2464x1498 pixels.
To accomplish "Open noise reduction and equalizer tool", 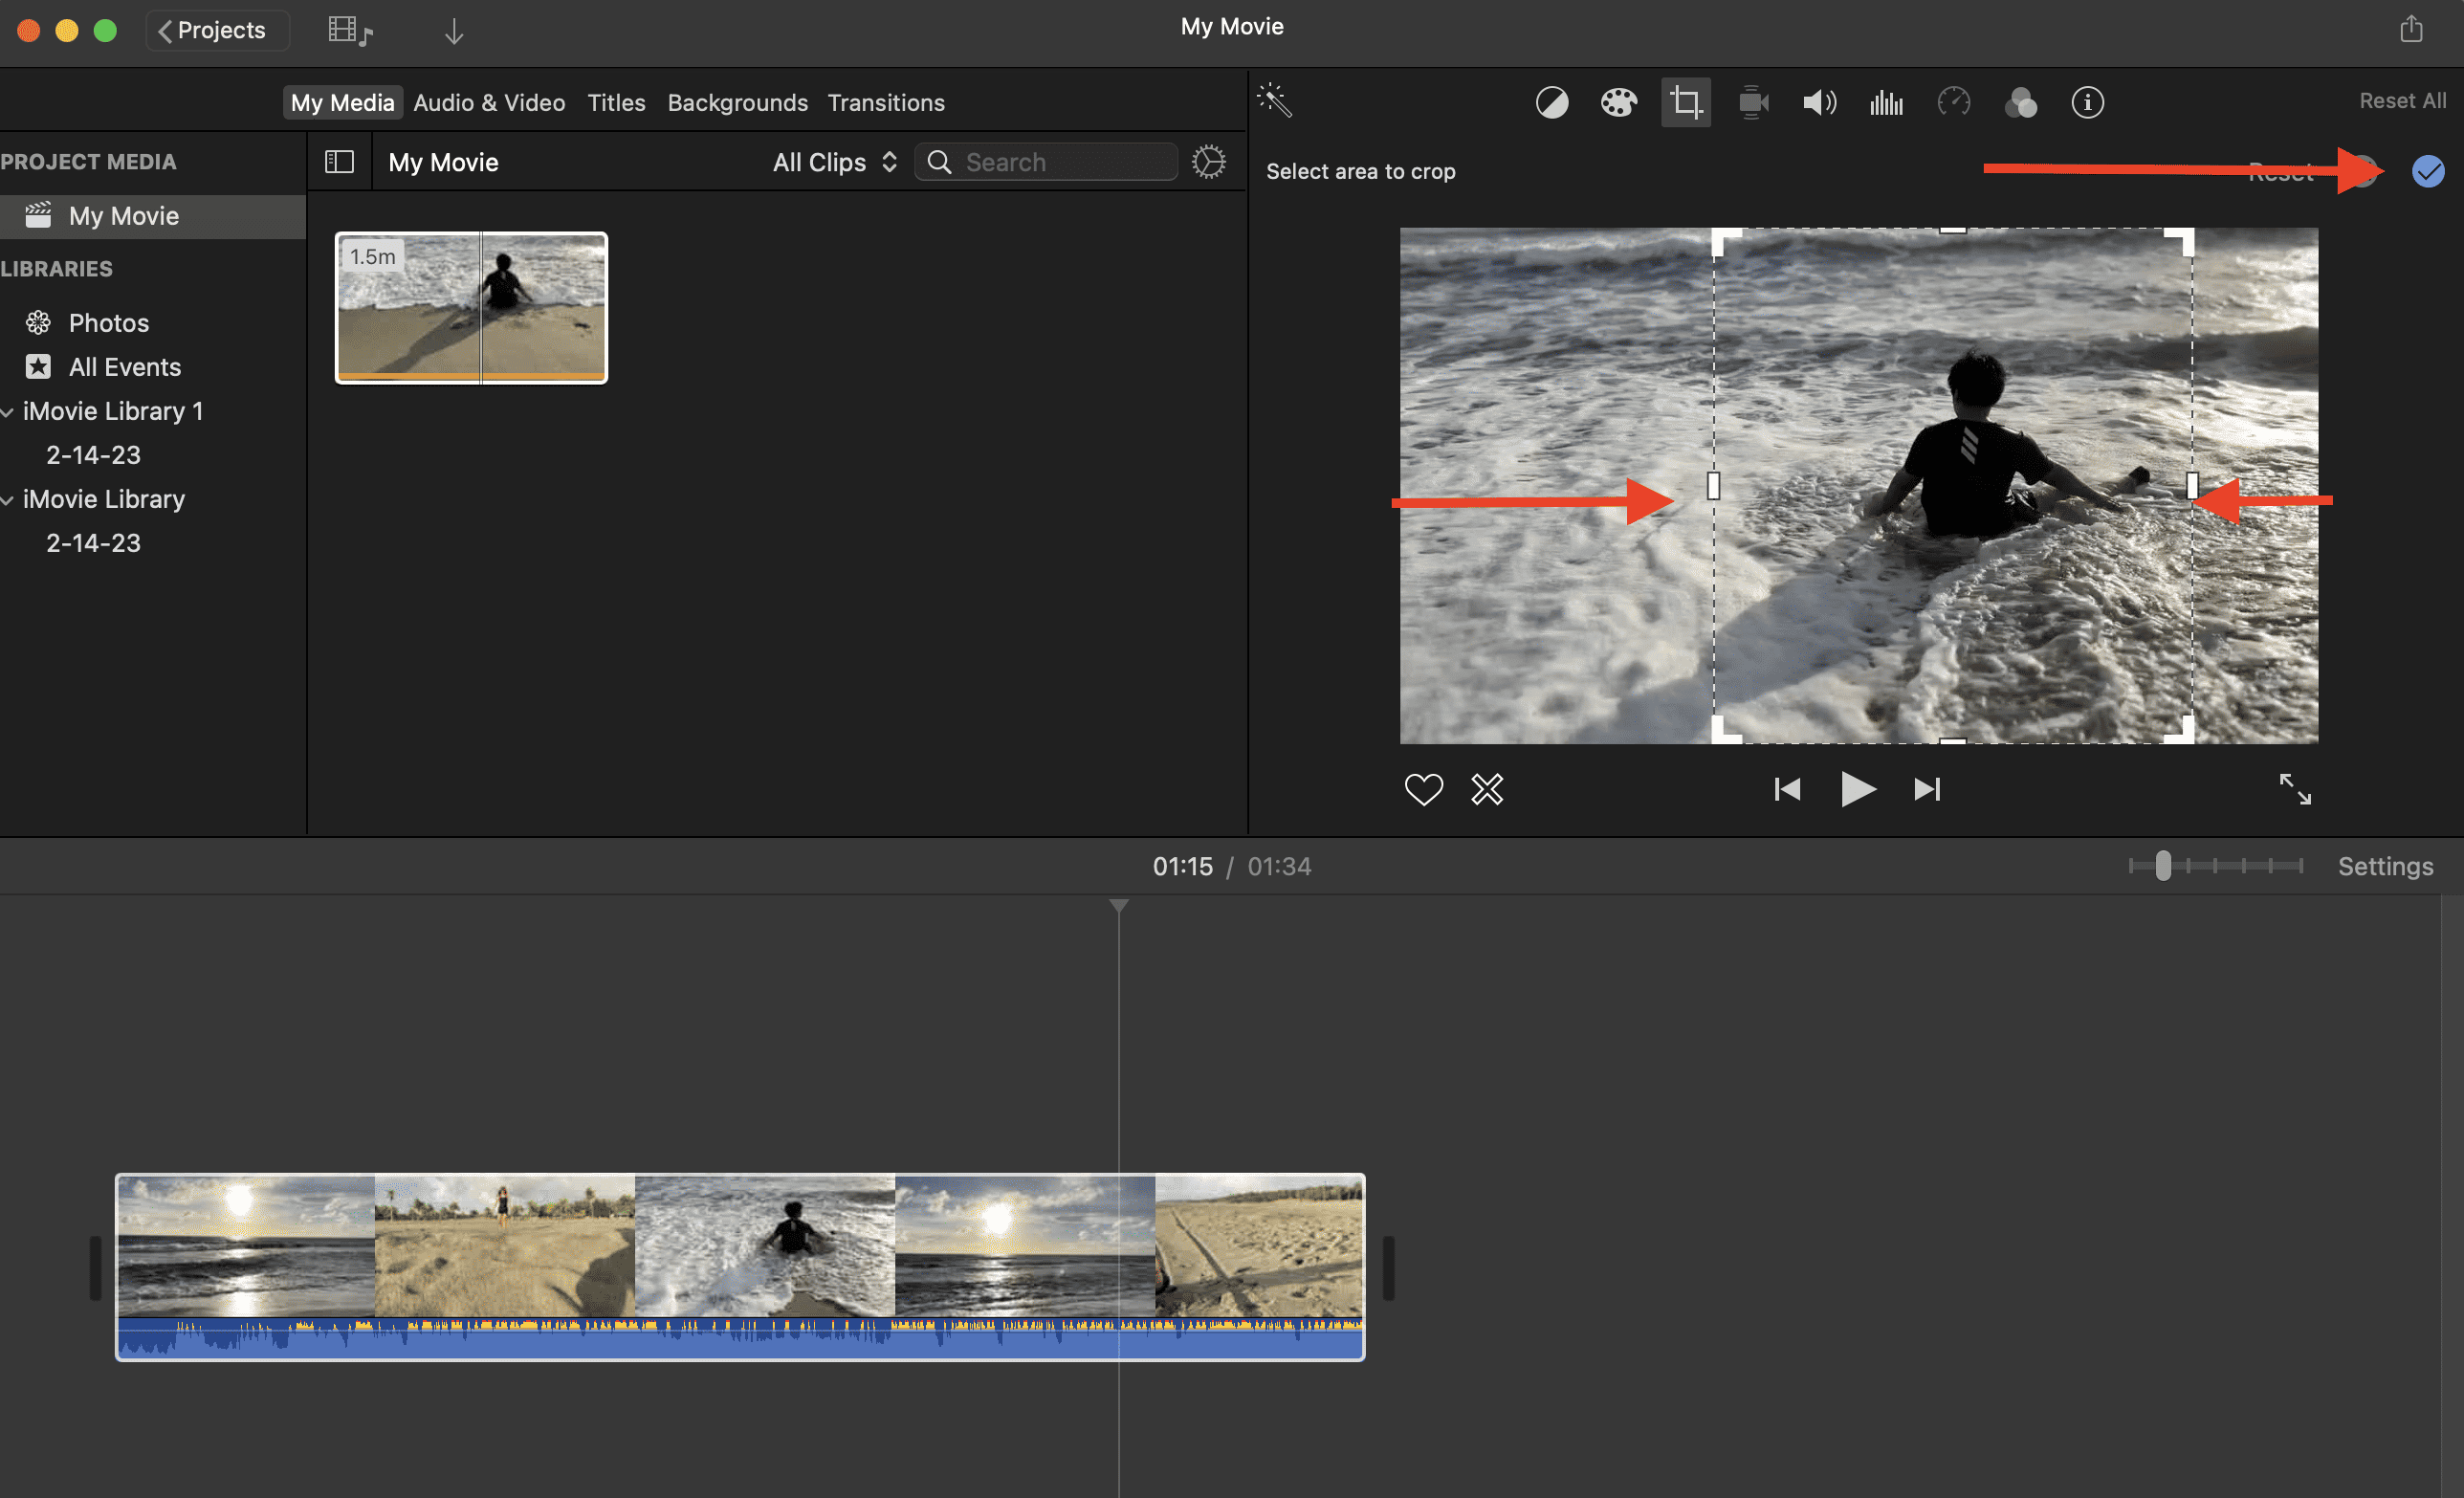I will coord(1886,102).
